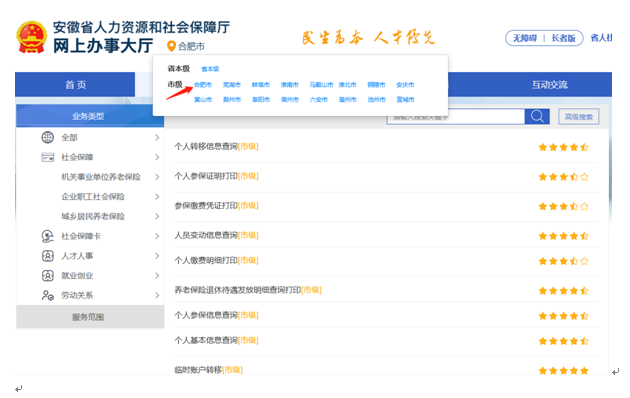Choose 合肥市 in city list
The width and height of the screenshot is (630, 398).
pos(203,85)
